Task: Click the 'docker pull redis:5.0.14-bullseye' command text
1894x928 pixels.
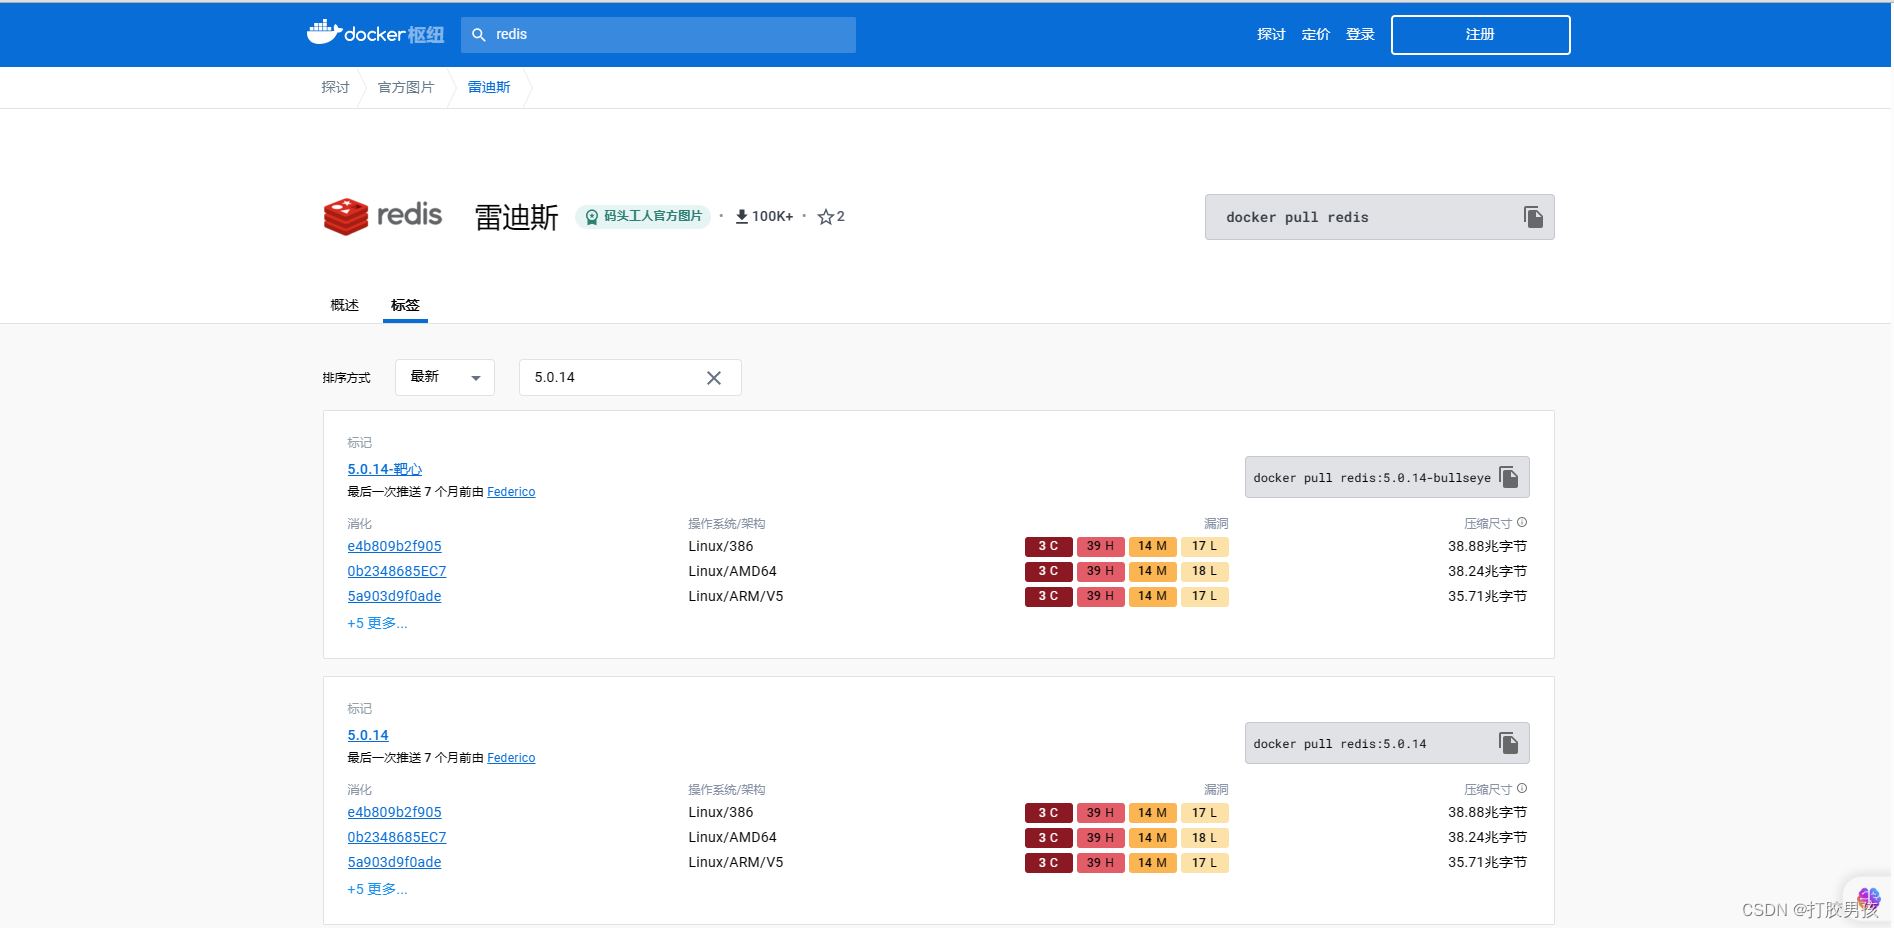Action: click(1372, 478)
